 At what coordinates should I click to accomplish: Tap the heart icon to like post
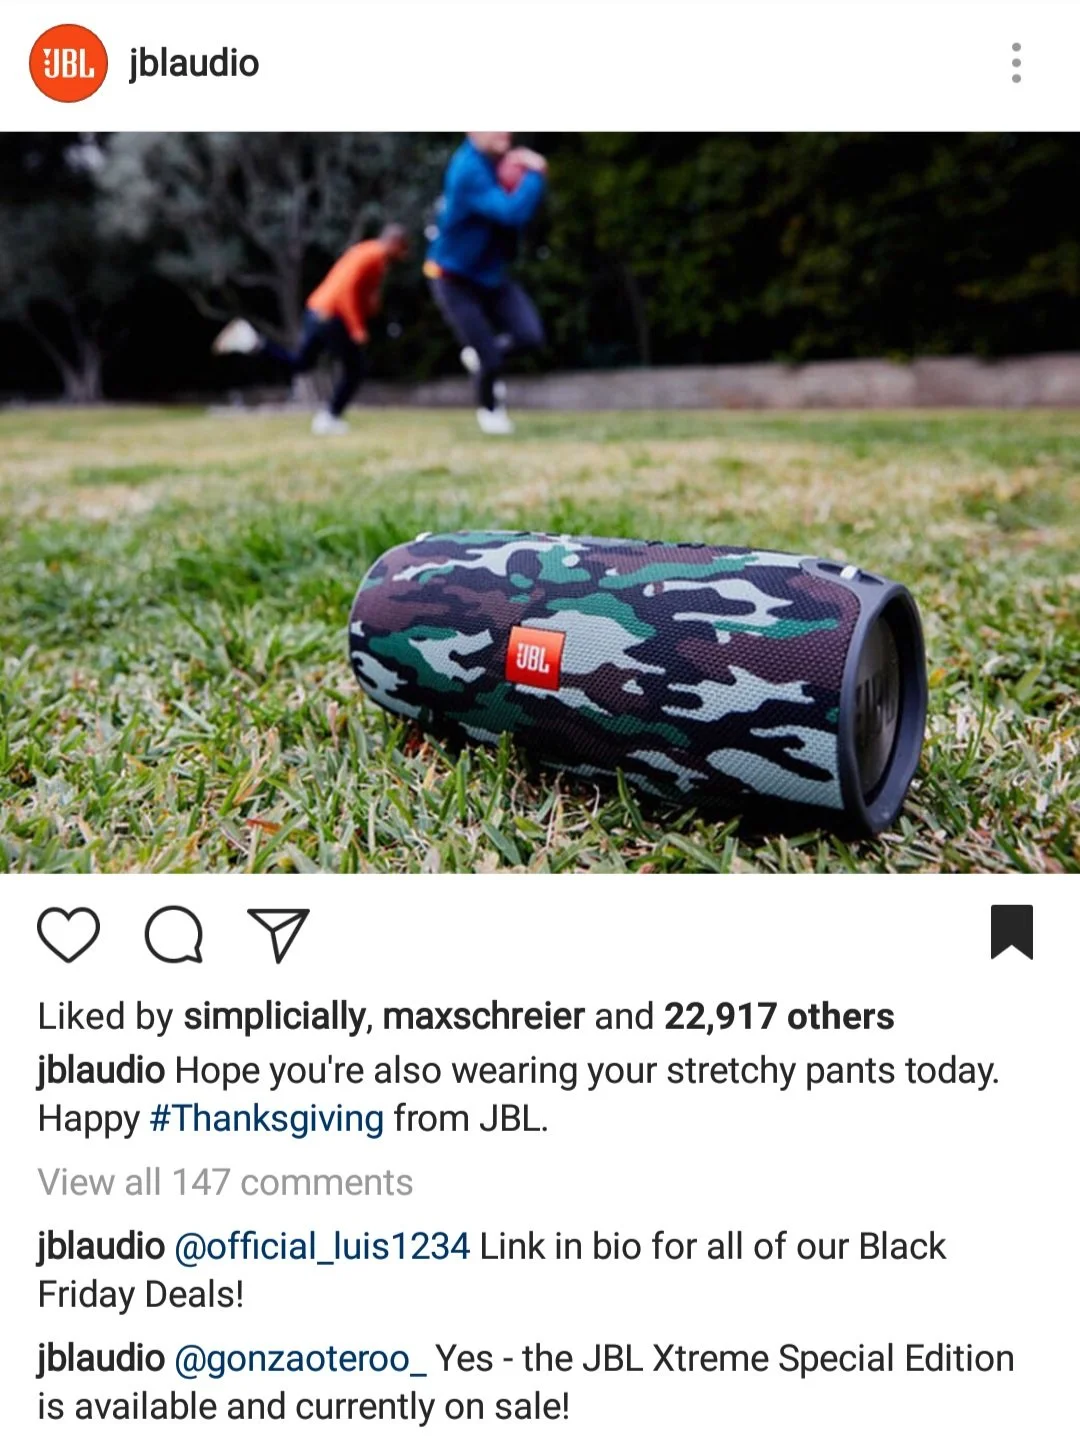68,935
